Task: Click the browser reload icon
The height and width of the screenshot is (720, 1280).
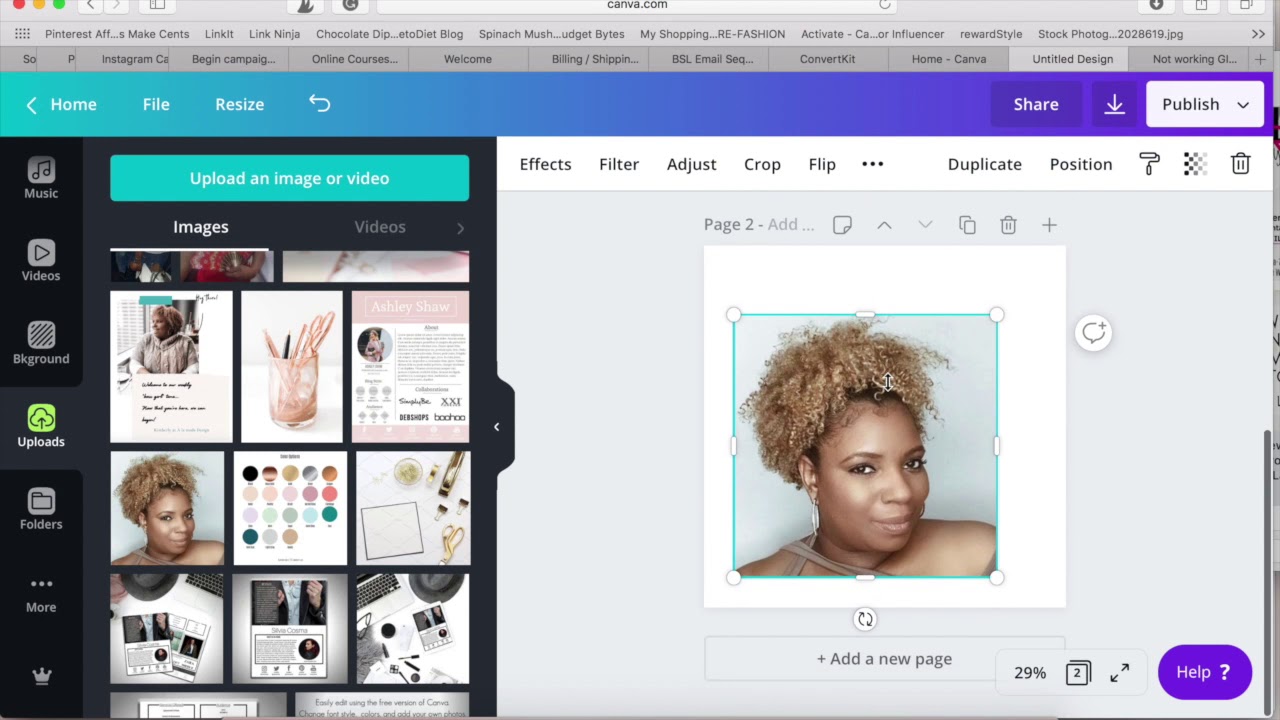Action: click(x=884, y=5)
